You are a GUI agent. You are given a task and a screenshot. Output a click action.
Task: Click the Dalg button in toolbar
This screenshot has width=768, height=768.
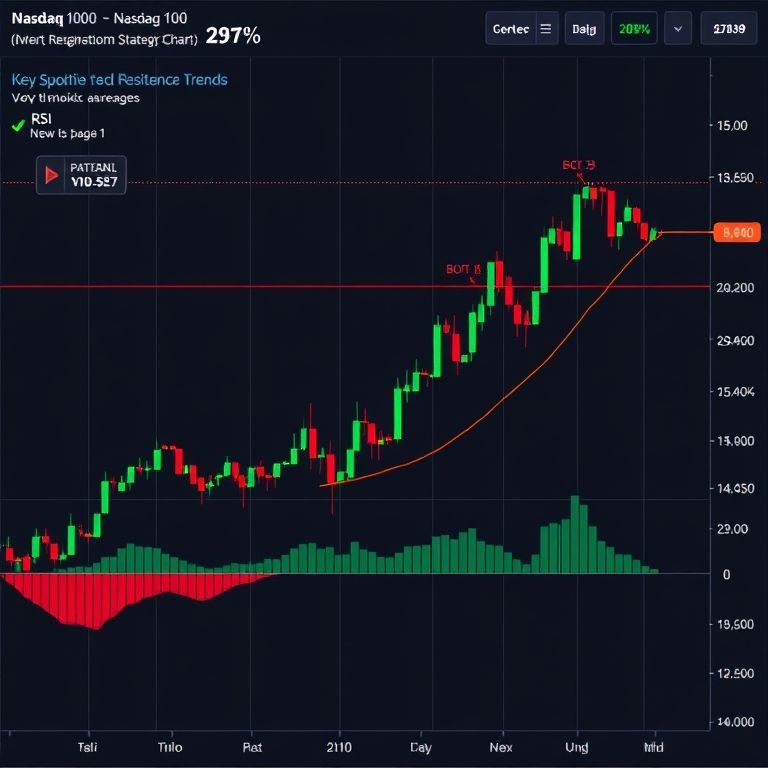583,30
